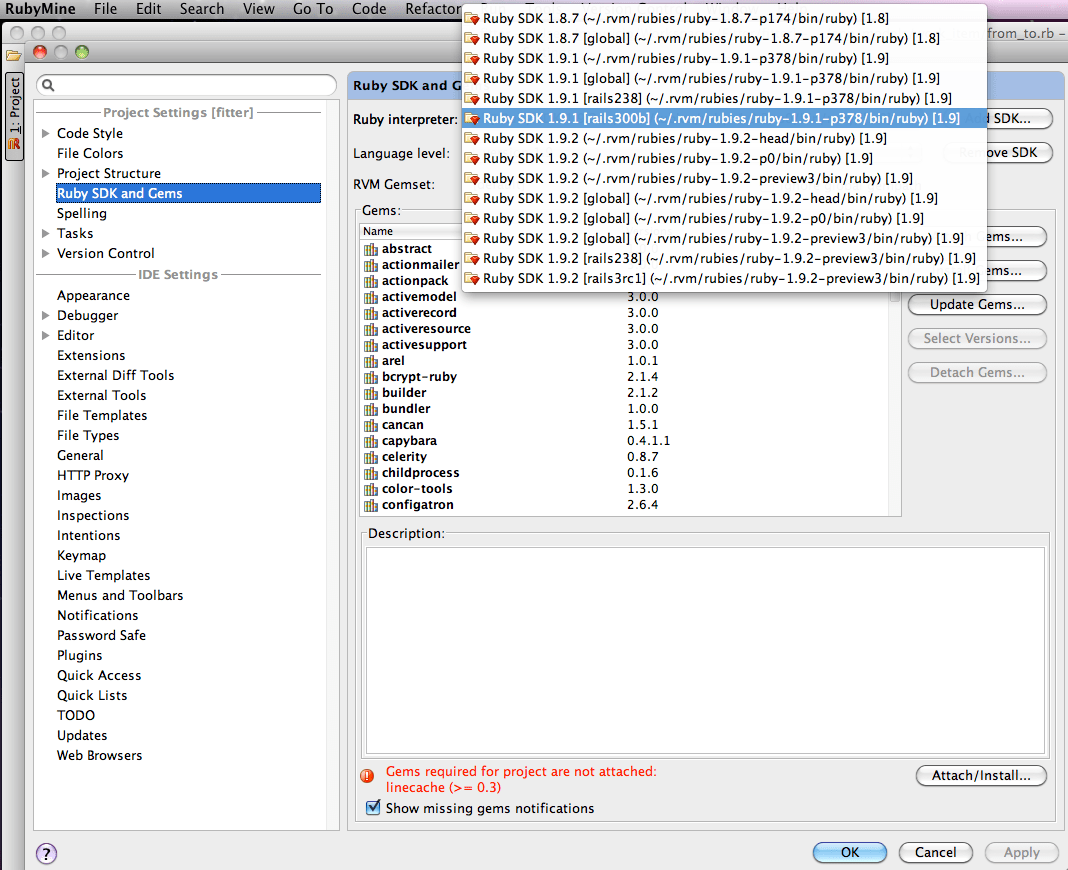Image resolution: width=1068 pixels, height=870 pixels.
Task: Click the Detach Gems... button
Action: tap(977, 373)
